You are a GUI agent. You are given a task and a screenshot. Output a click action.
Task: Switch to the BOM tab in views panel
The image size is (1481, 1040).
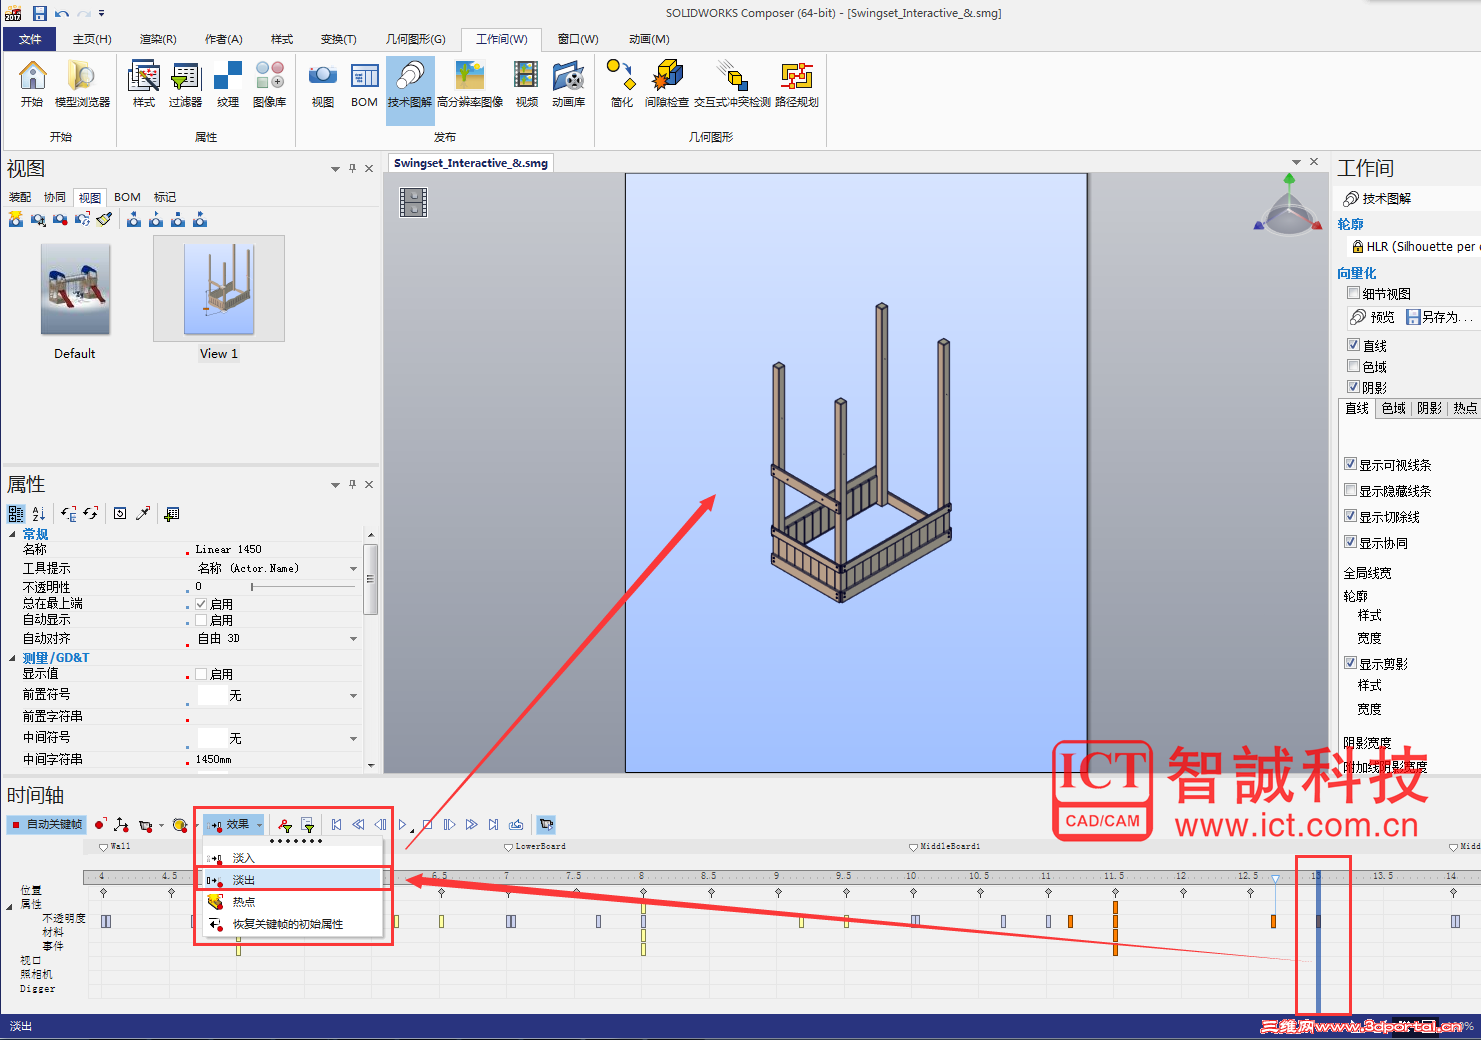coord(127,197)
